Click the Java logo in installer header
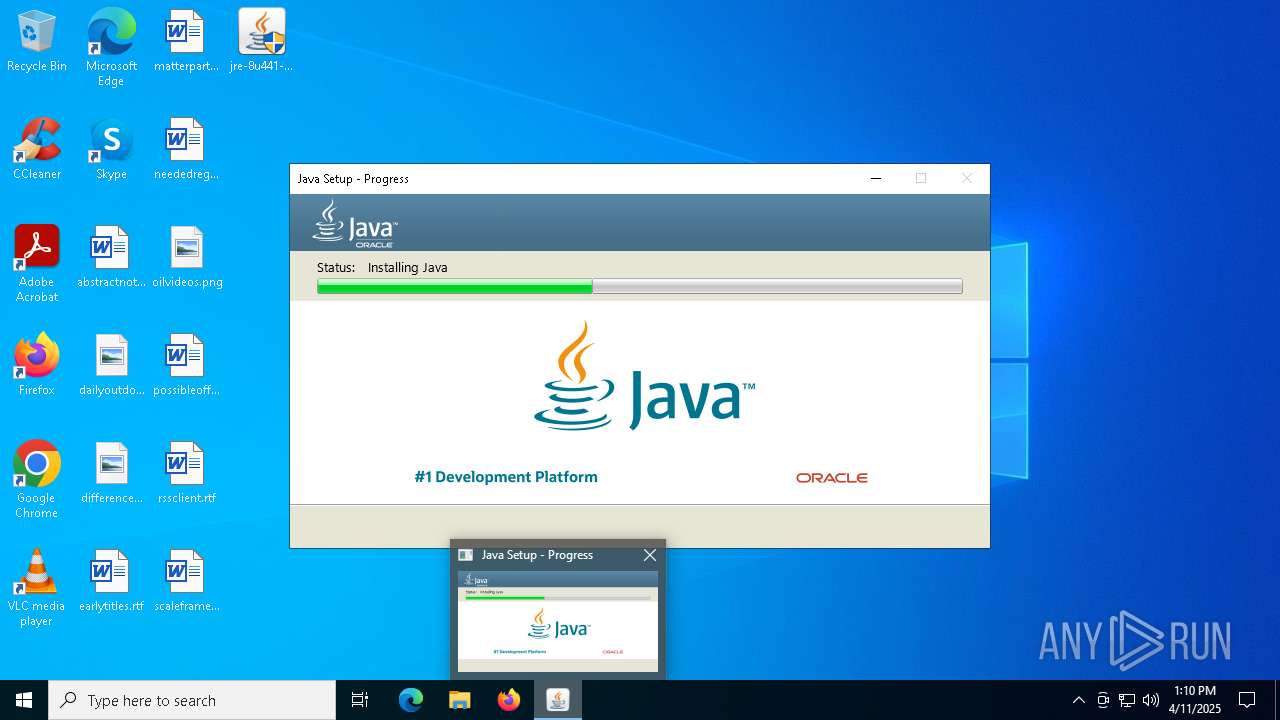Screen dimensions: 1280x720 click(355, 223)
